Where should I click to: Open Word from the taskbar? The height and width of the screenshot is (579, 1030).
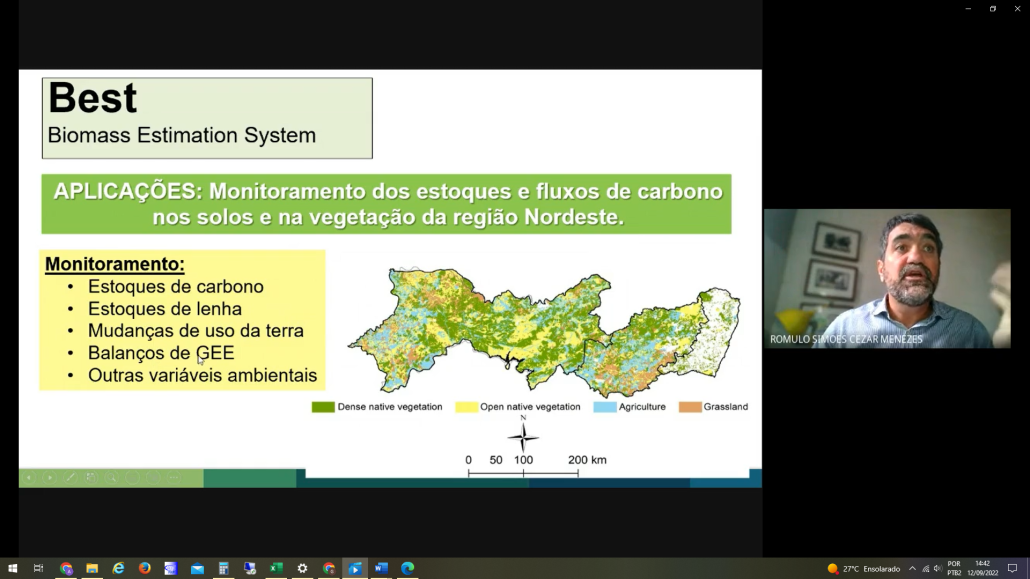[381, 568]
